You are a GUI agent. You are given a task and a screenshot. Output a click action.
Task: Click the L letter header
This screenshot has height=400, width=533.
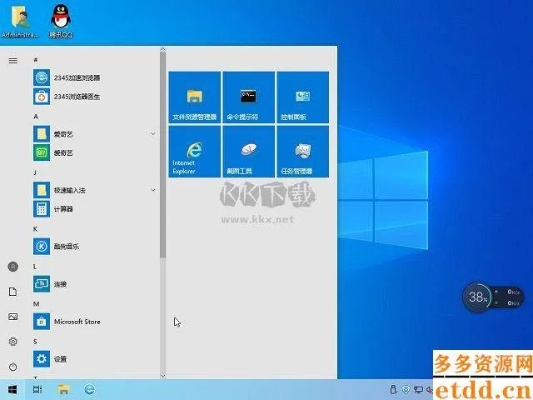35,266
